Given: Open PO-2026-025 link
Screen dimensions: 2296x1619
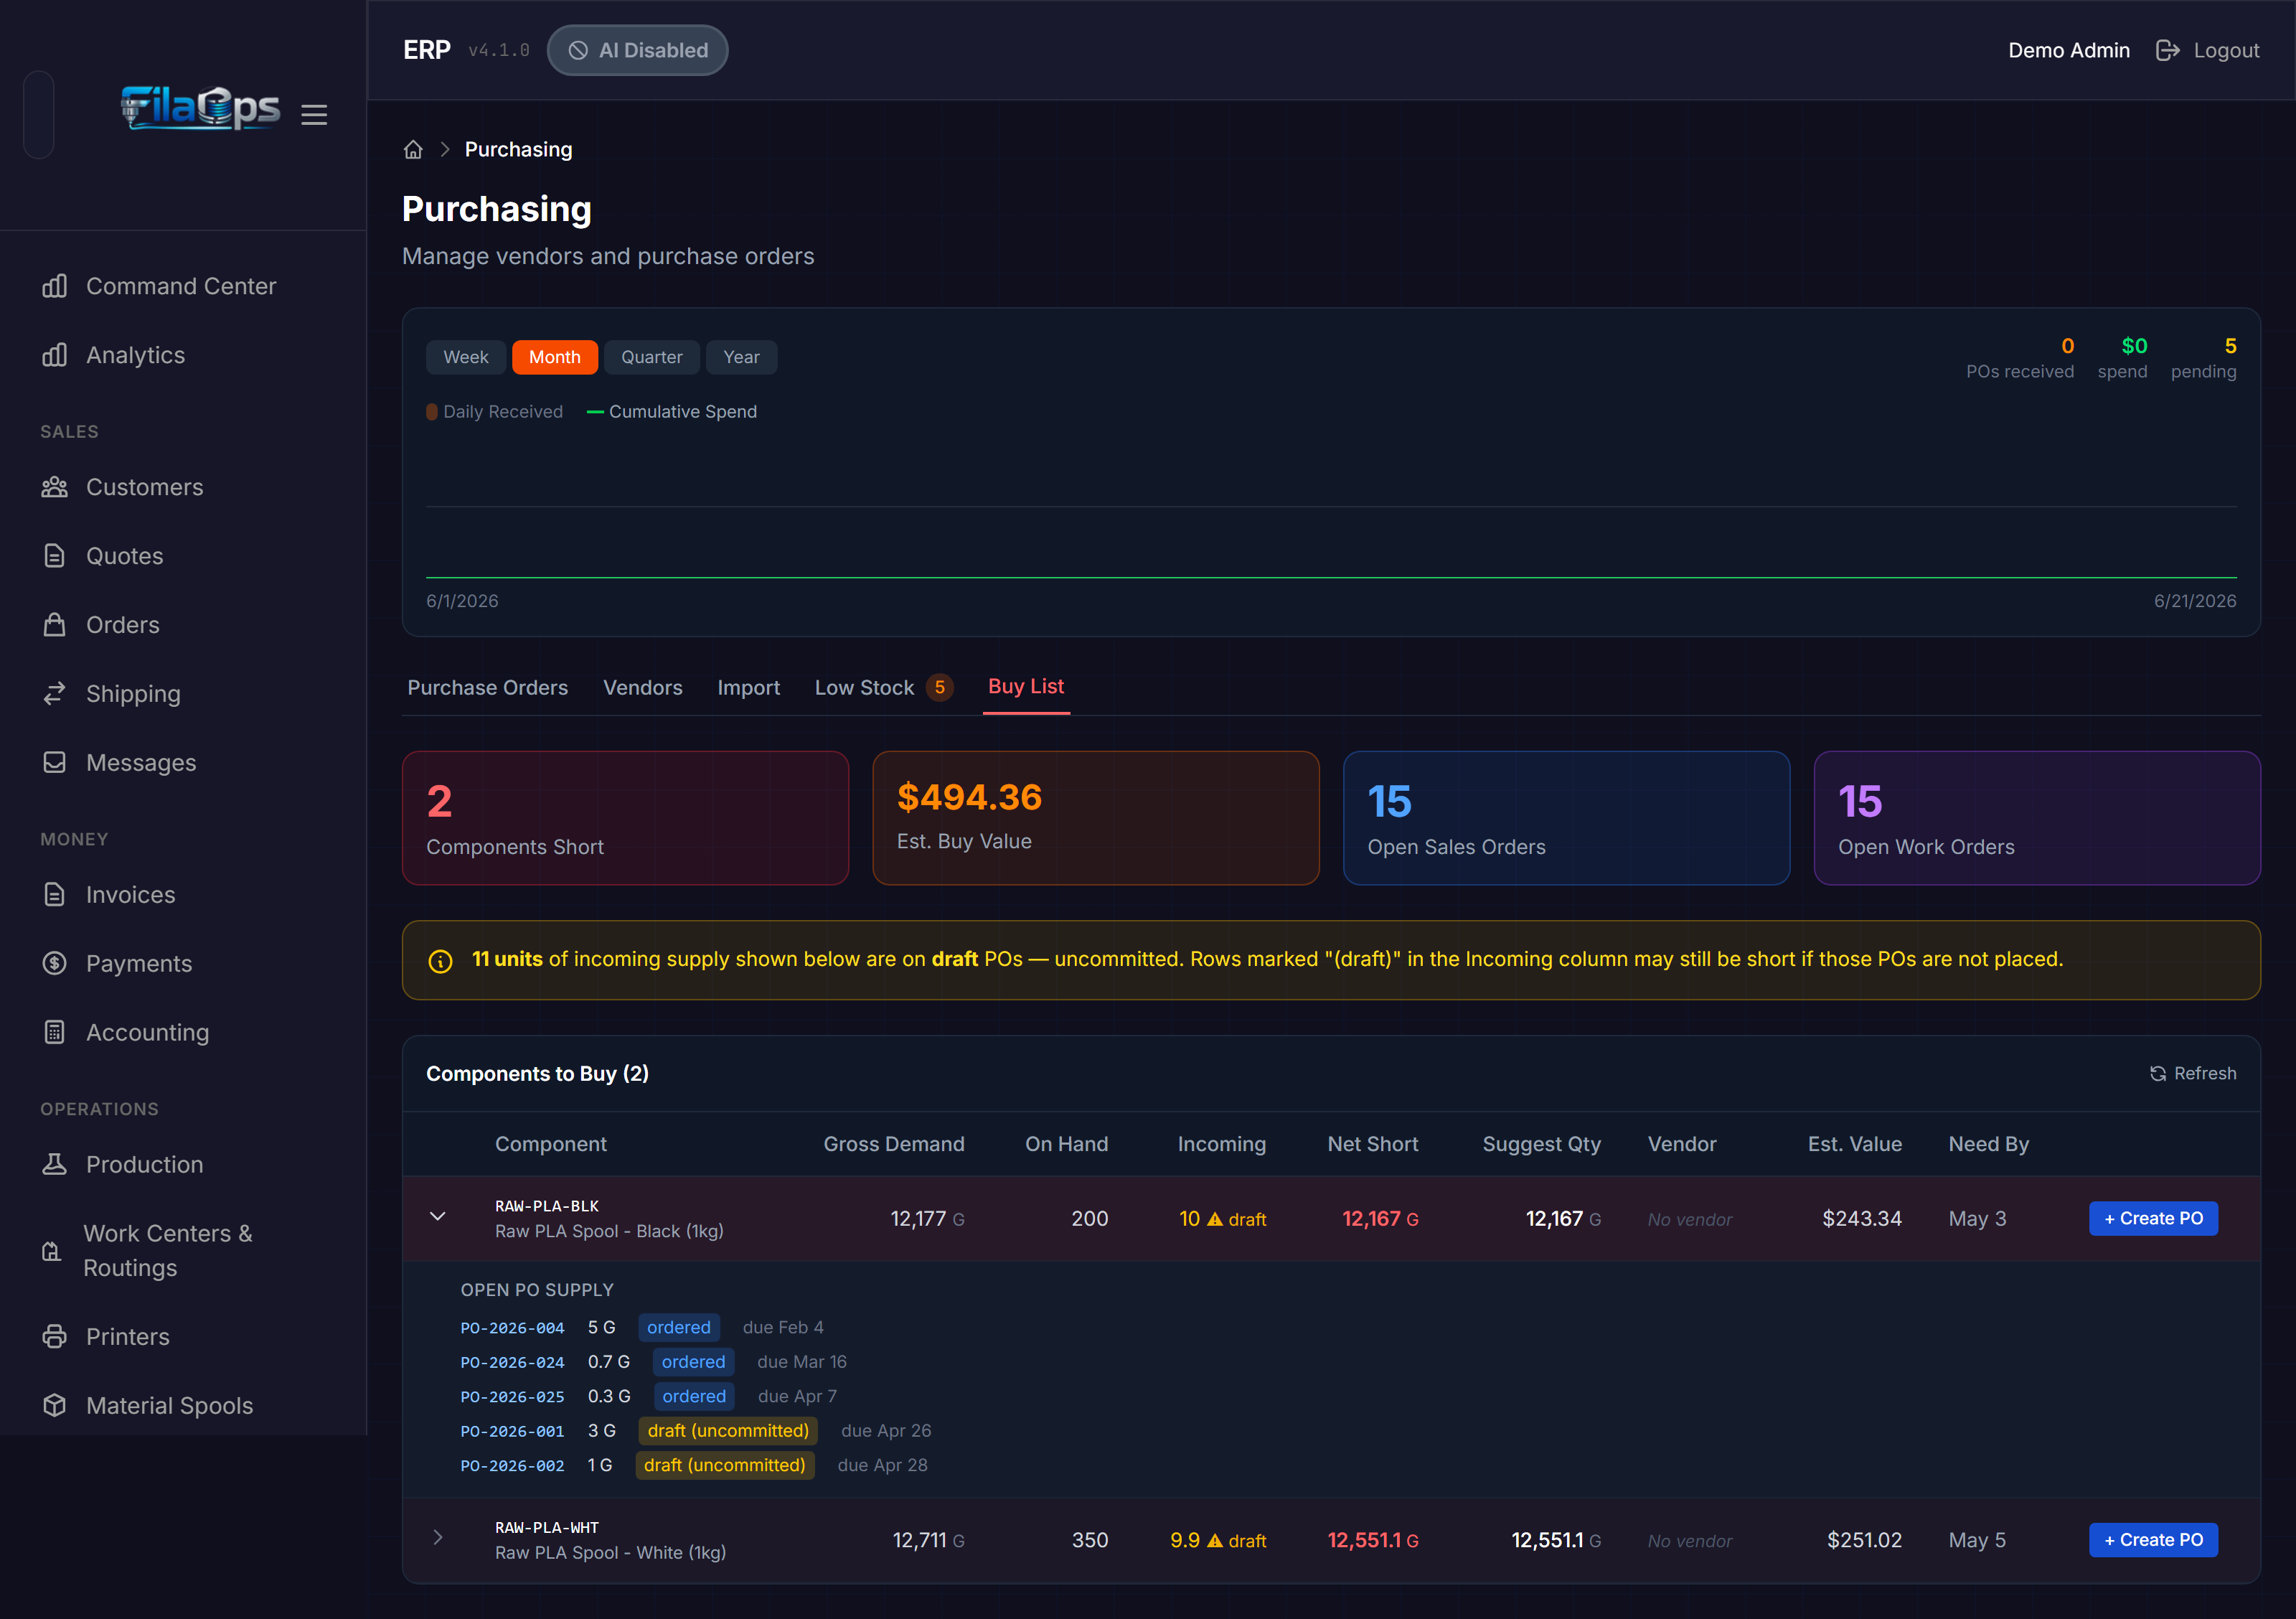Looking at the screenshot, I should pyautogui.click(x=512, y=1397).
